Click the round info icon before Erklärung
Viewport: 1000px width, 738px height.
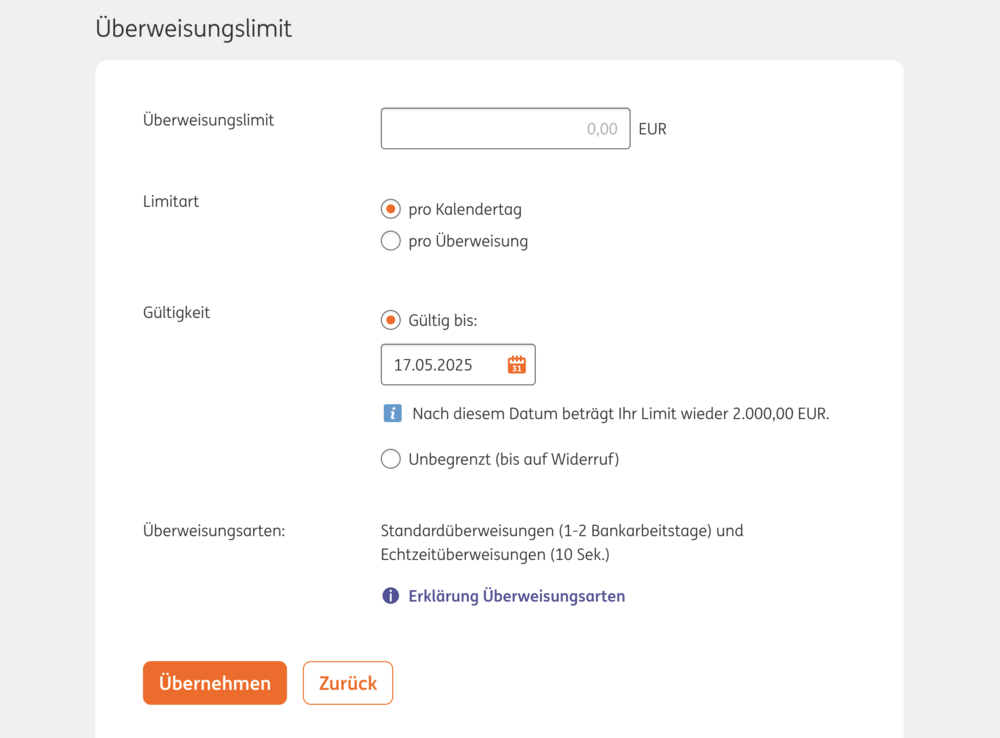391,596
